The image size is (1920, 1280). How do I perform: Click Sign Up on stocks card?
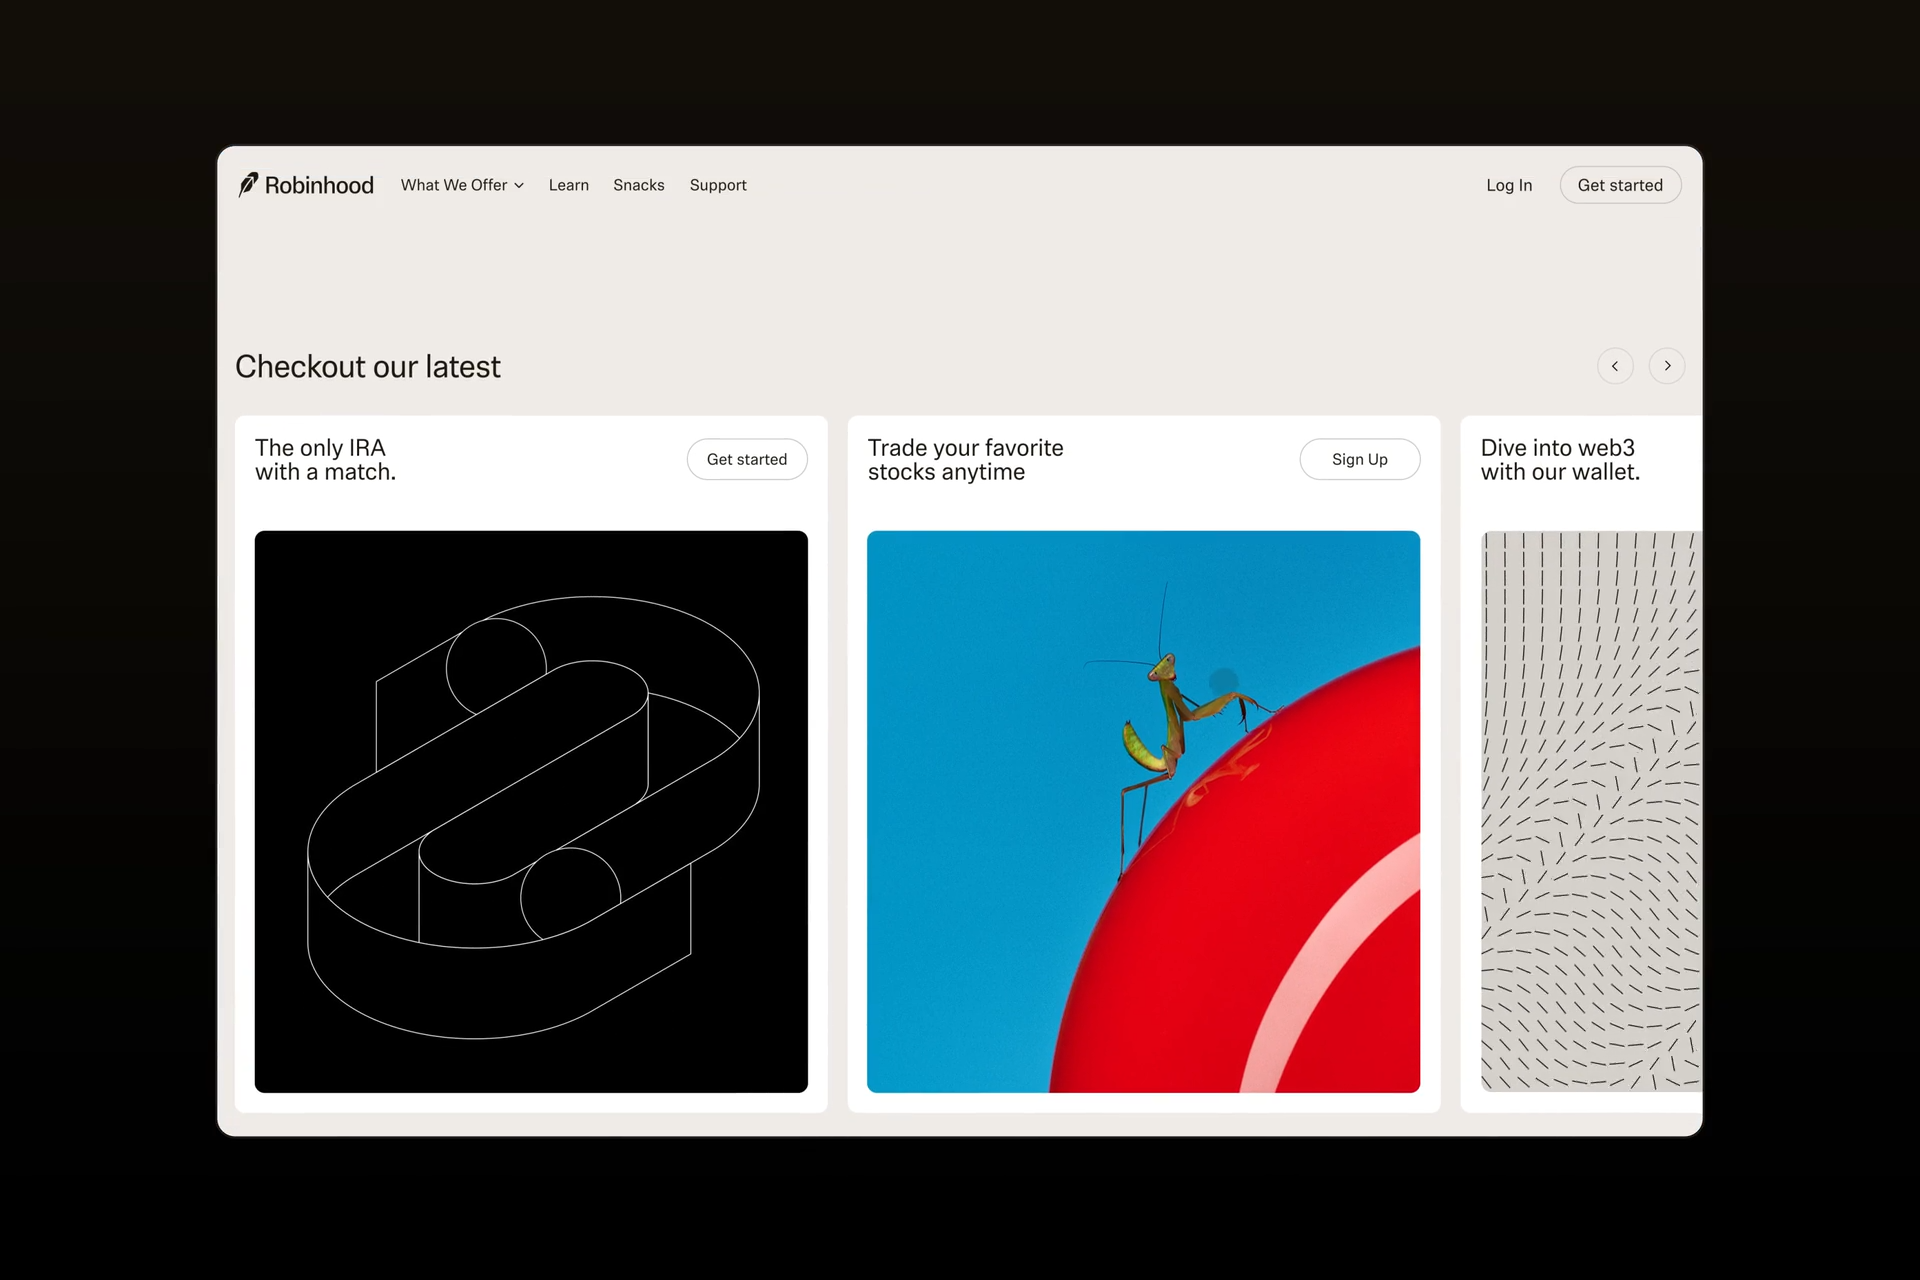tap(1360, 459)
